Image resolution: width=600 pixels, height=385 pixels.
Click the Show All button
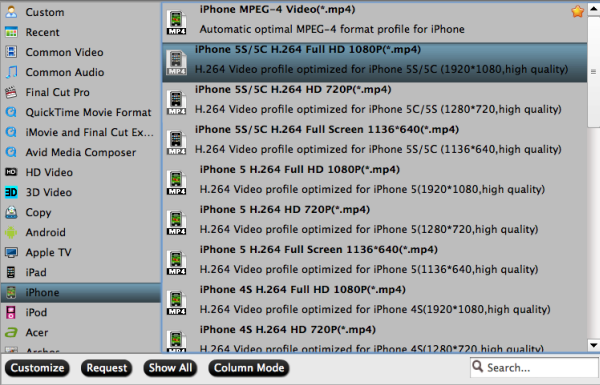(x=170, y=368)
